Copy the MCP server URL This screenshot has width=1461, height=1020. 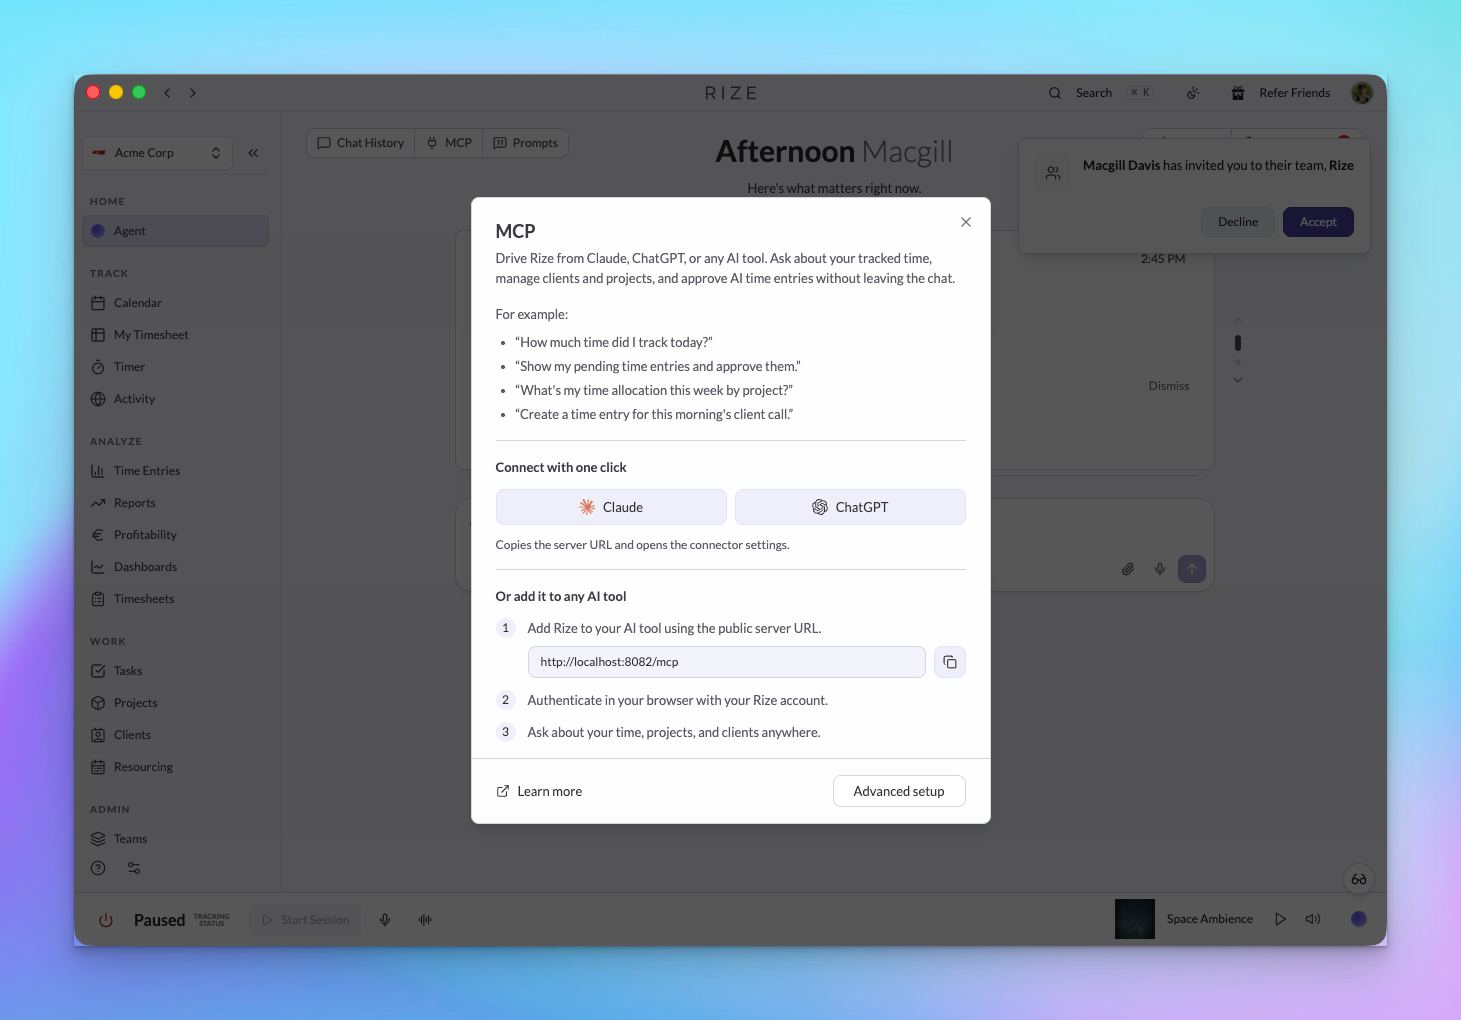[950, 662]
